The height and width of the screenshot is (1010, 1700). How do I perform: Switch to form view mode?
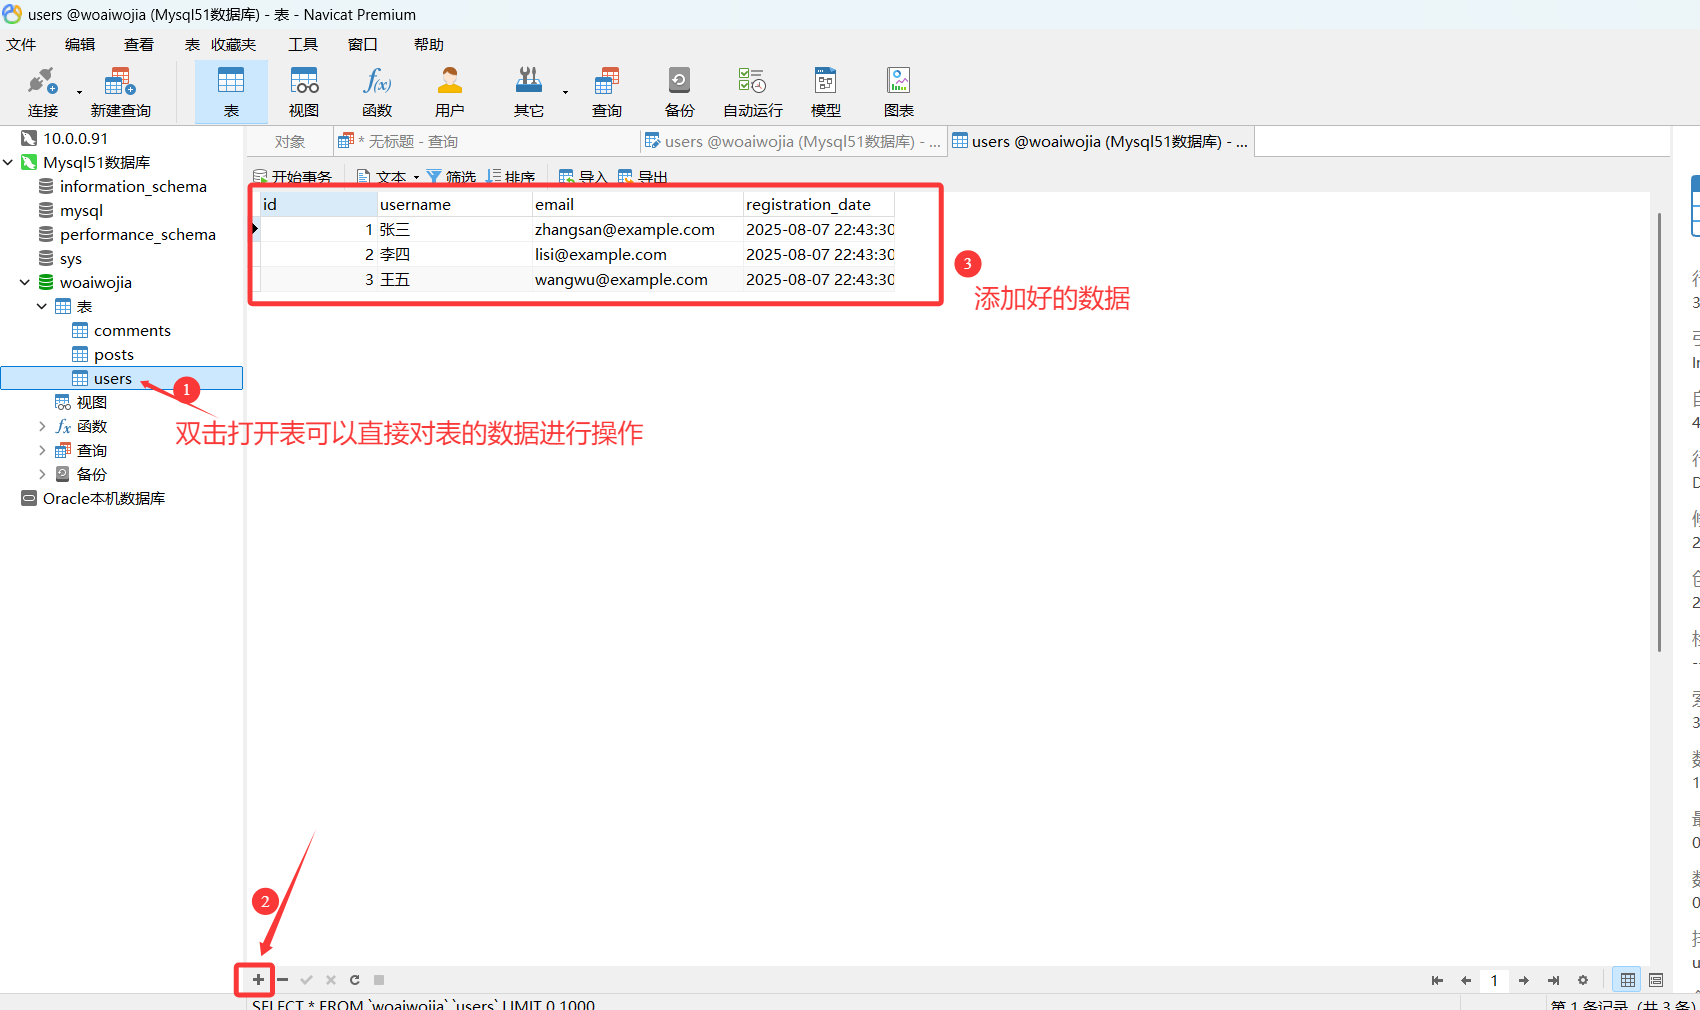(1656, 980)
